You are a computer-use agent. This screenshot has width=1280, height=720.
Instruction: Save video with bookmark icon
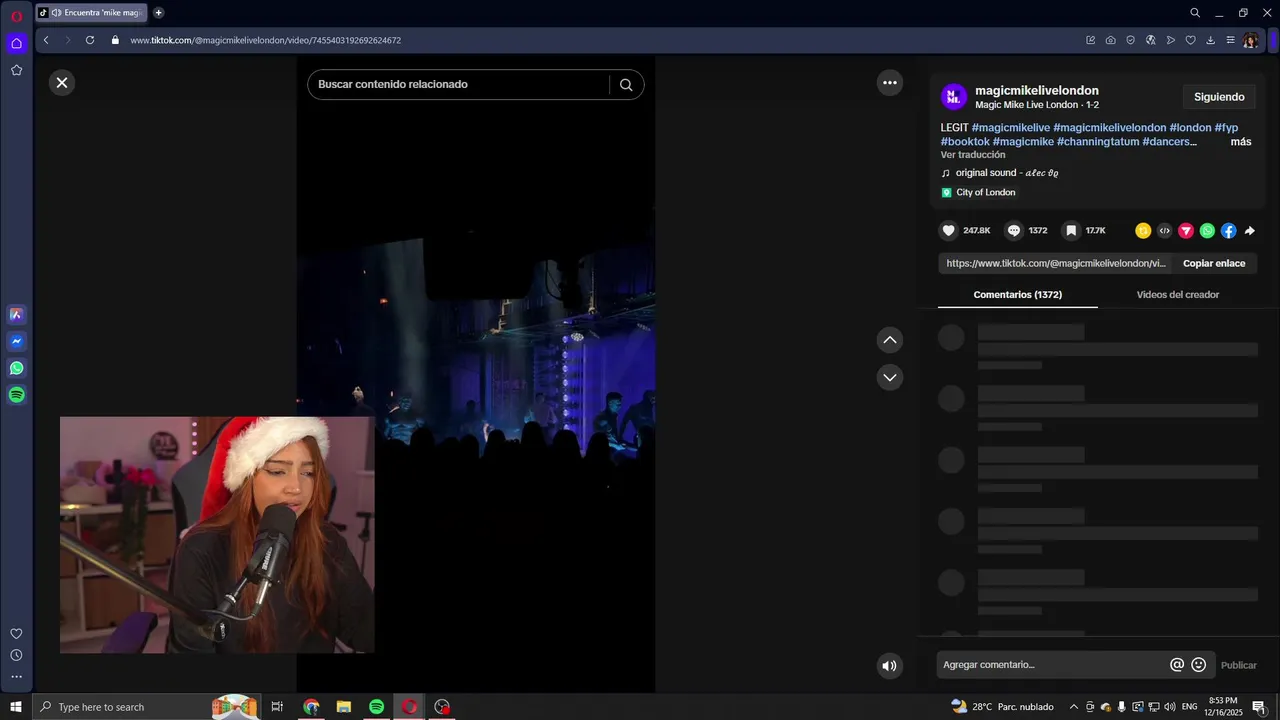(x=1071, y=231)
